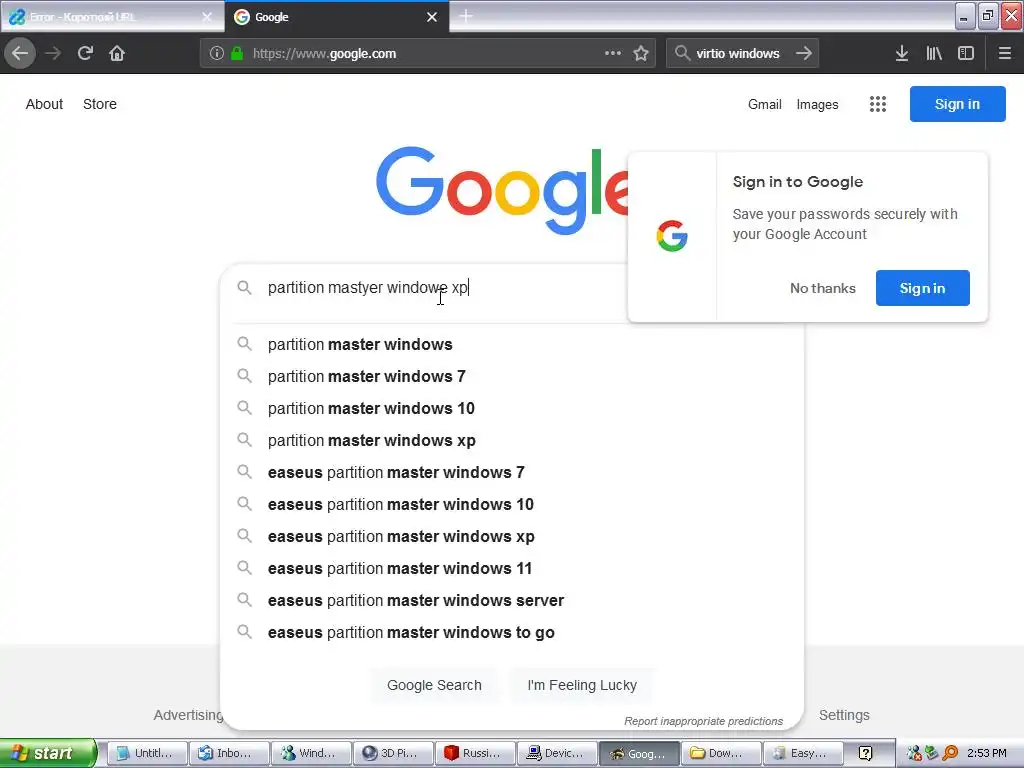Viewport: 1024px width, 768px height.
Task: Click the top-right blue Sign in button
Action: click(x=957, y=104)
